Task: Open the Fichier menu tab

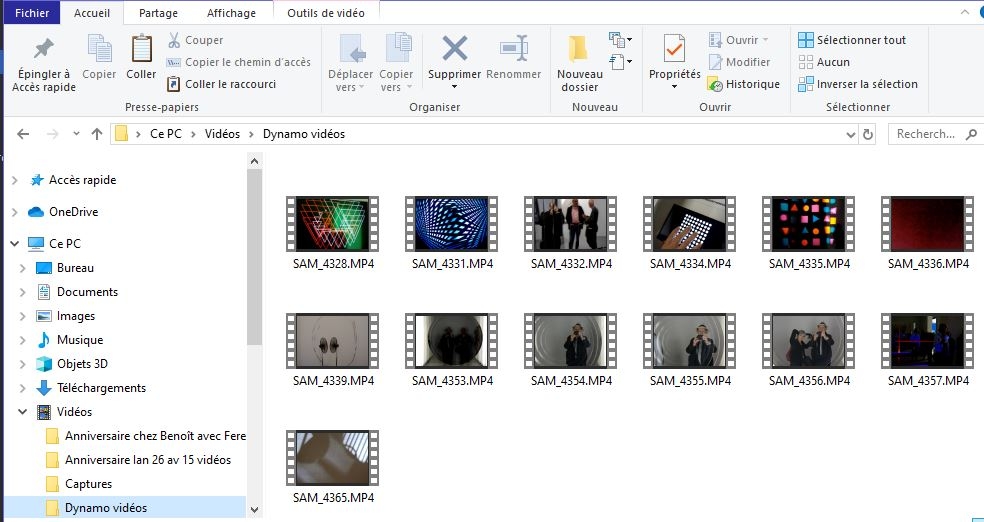Action: click(x=32, y=13)
